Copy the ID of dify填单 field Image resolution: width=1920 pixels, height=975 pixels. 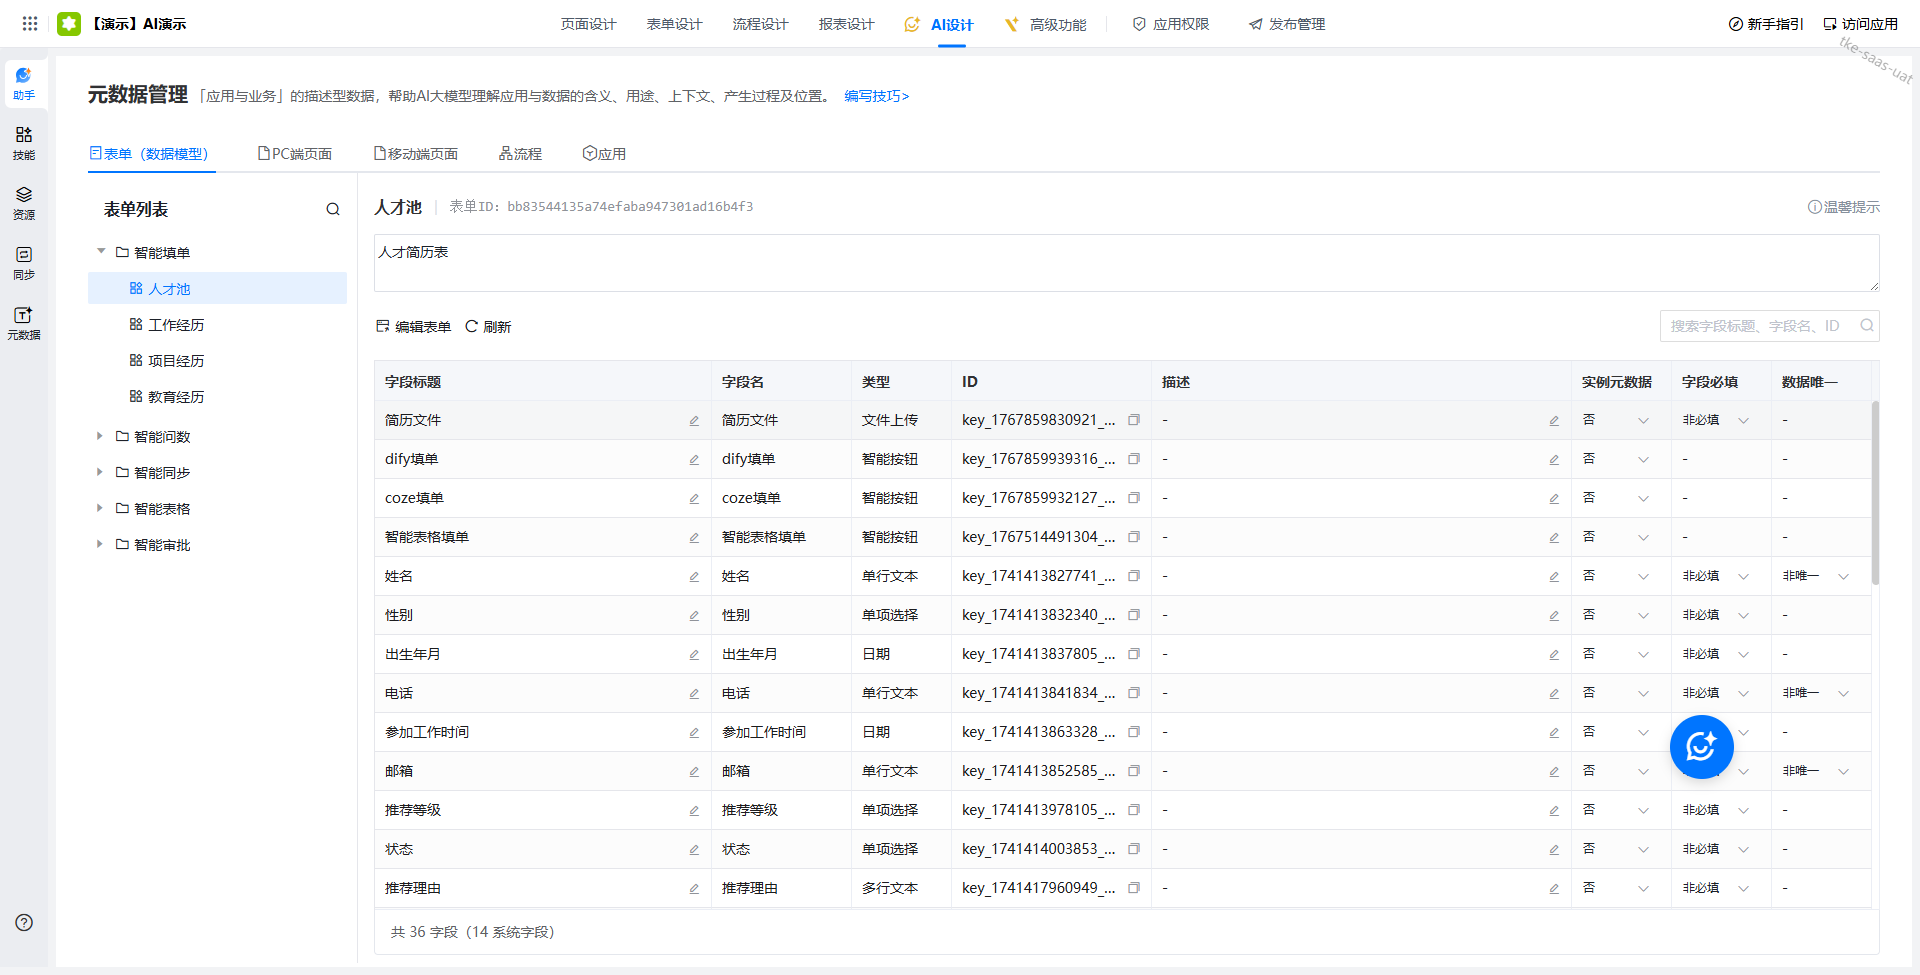pos(1134,459)
